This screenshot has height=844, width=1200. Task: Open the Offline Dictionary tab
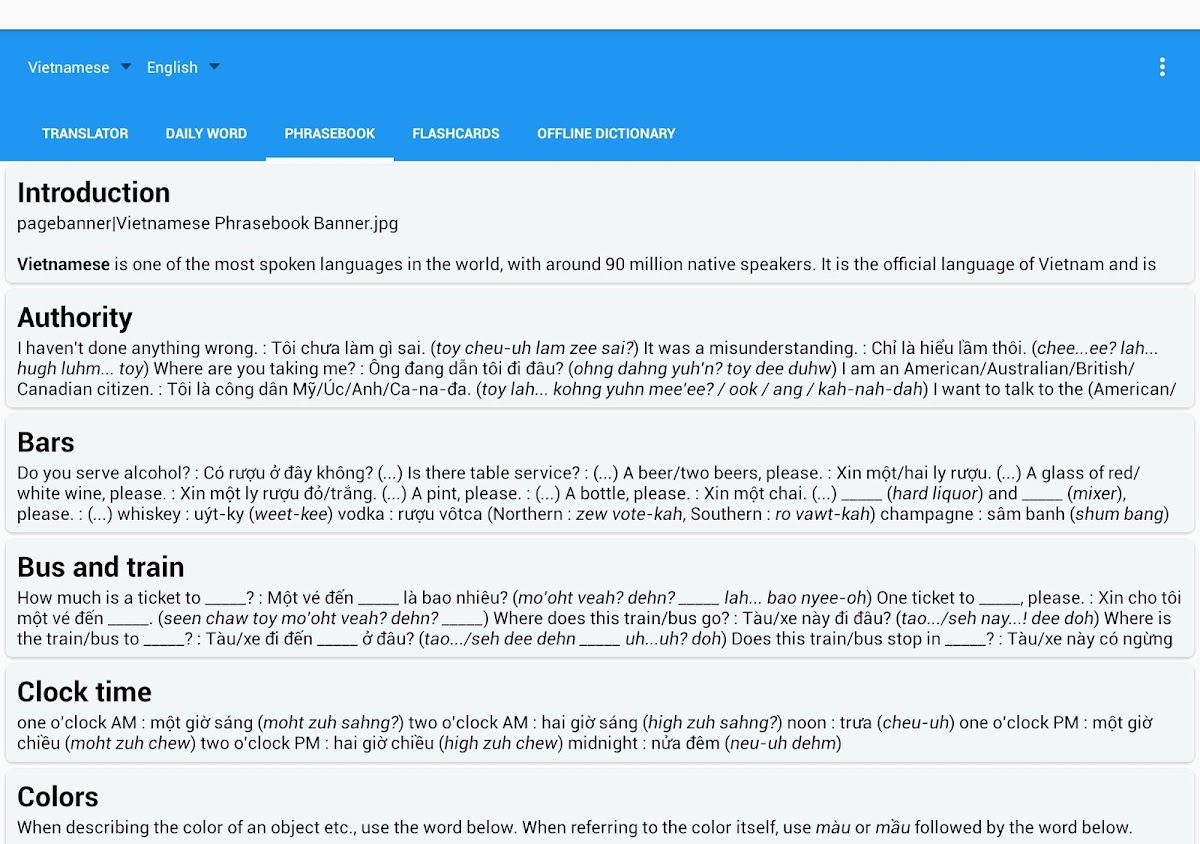click(x=606, y=133)
